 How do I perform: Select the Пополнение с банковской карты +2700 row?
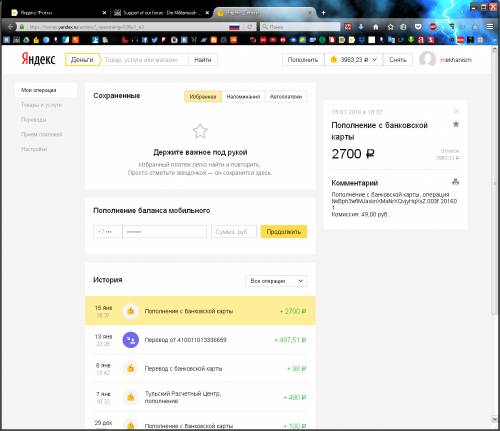[x=200, y=311]
